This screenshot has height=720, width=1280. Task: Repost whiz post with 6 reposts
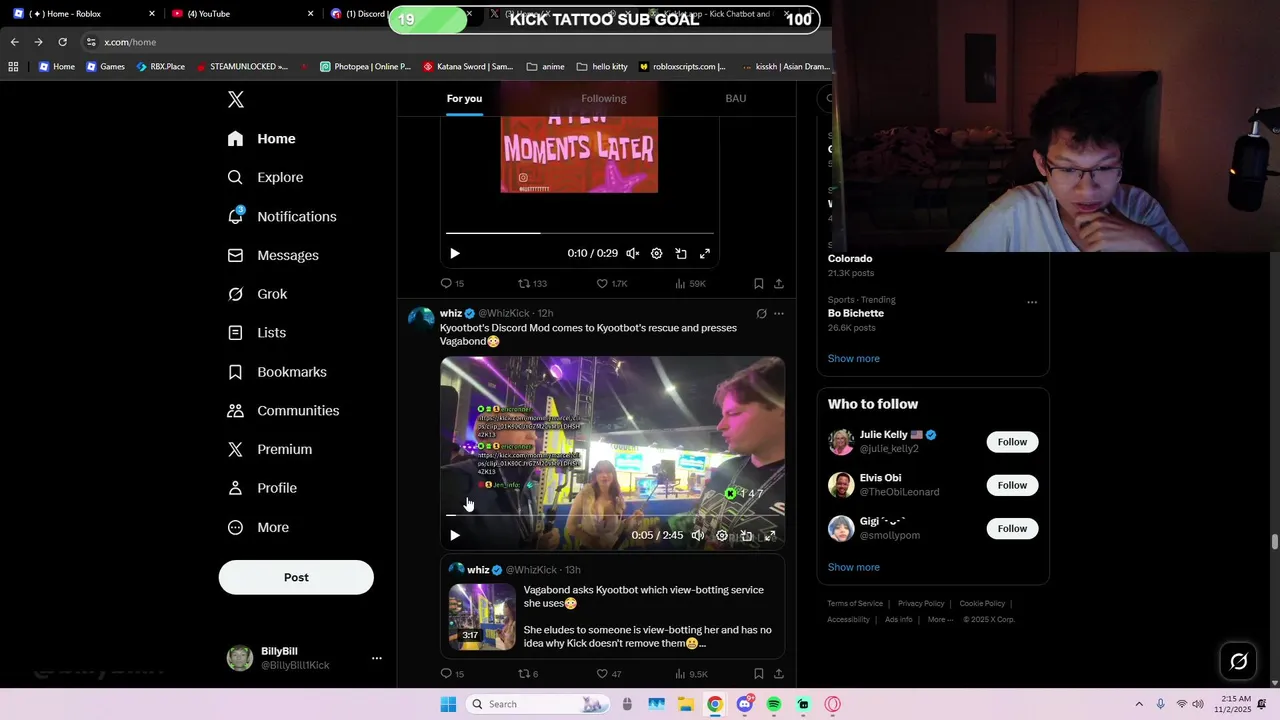click(x=528, y=674)
